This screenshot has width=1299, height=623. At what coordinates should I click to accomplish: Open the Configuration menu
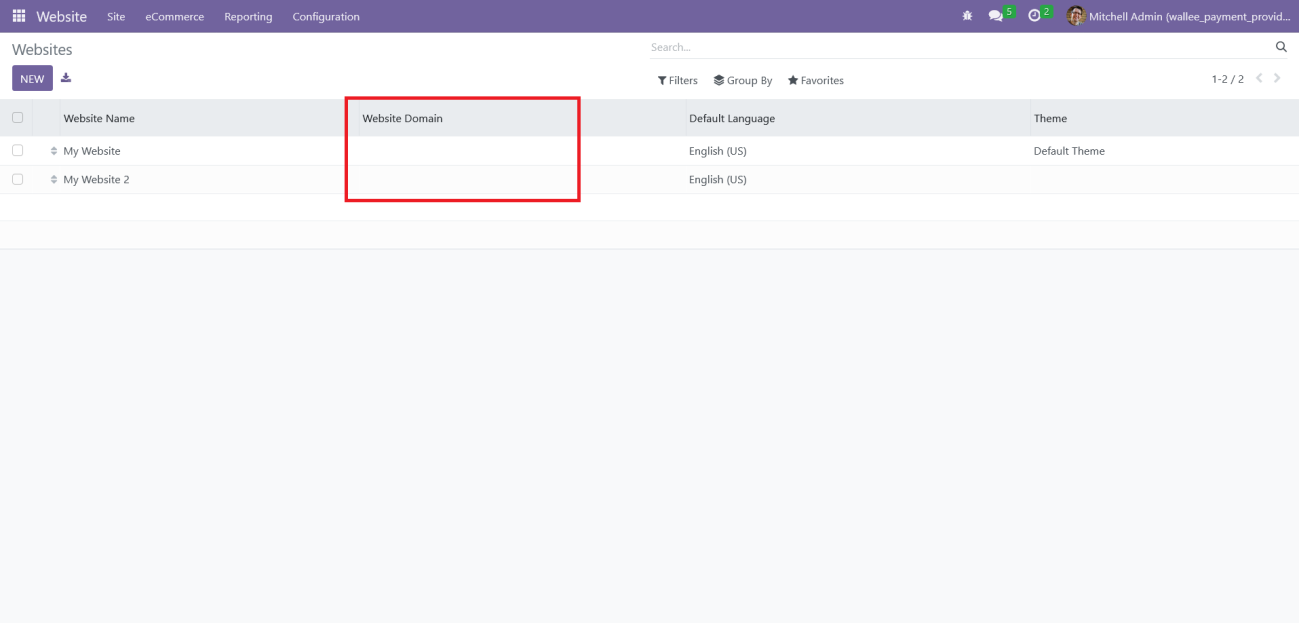tap(326, 17)
